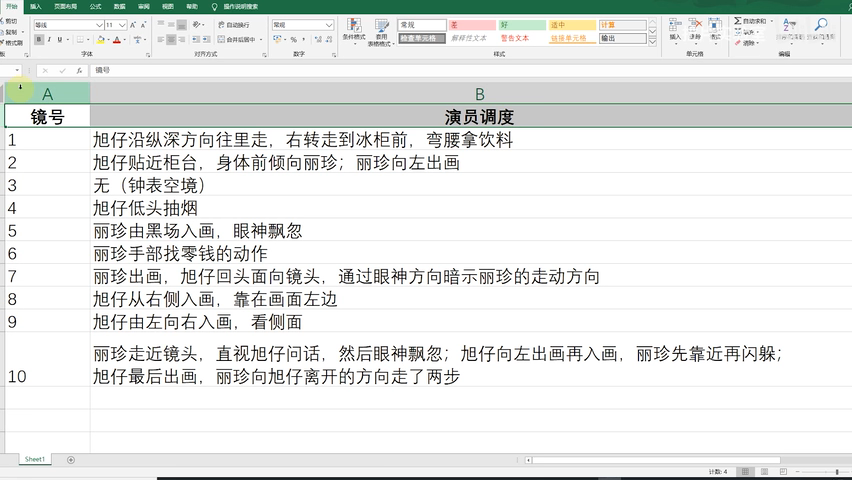Increase font size with the large A
852x480 pixels.
point(133,25)
